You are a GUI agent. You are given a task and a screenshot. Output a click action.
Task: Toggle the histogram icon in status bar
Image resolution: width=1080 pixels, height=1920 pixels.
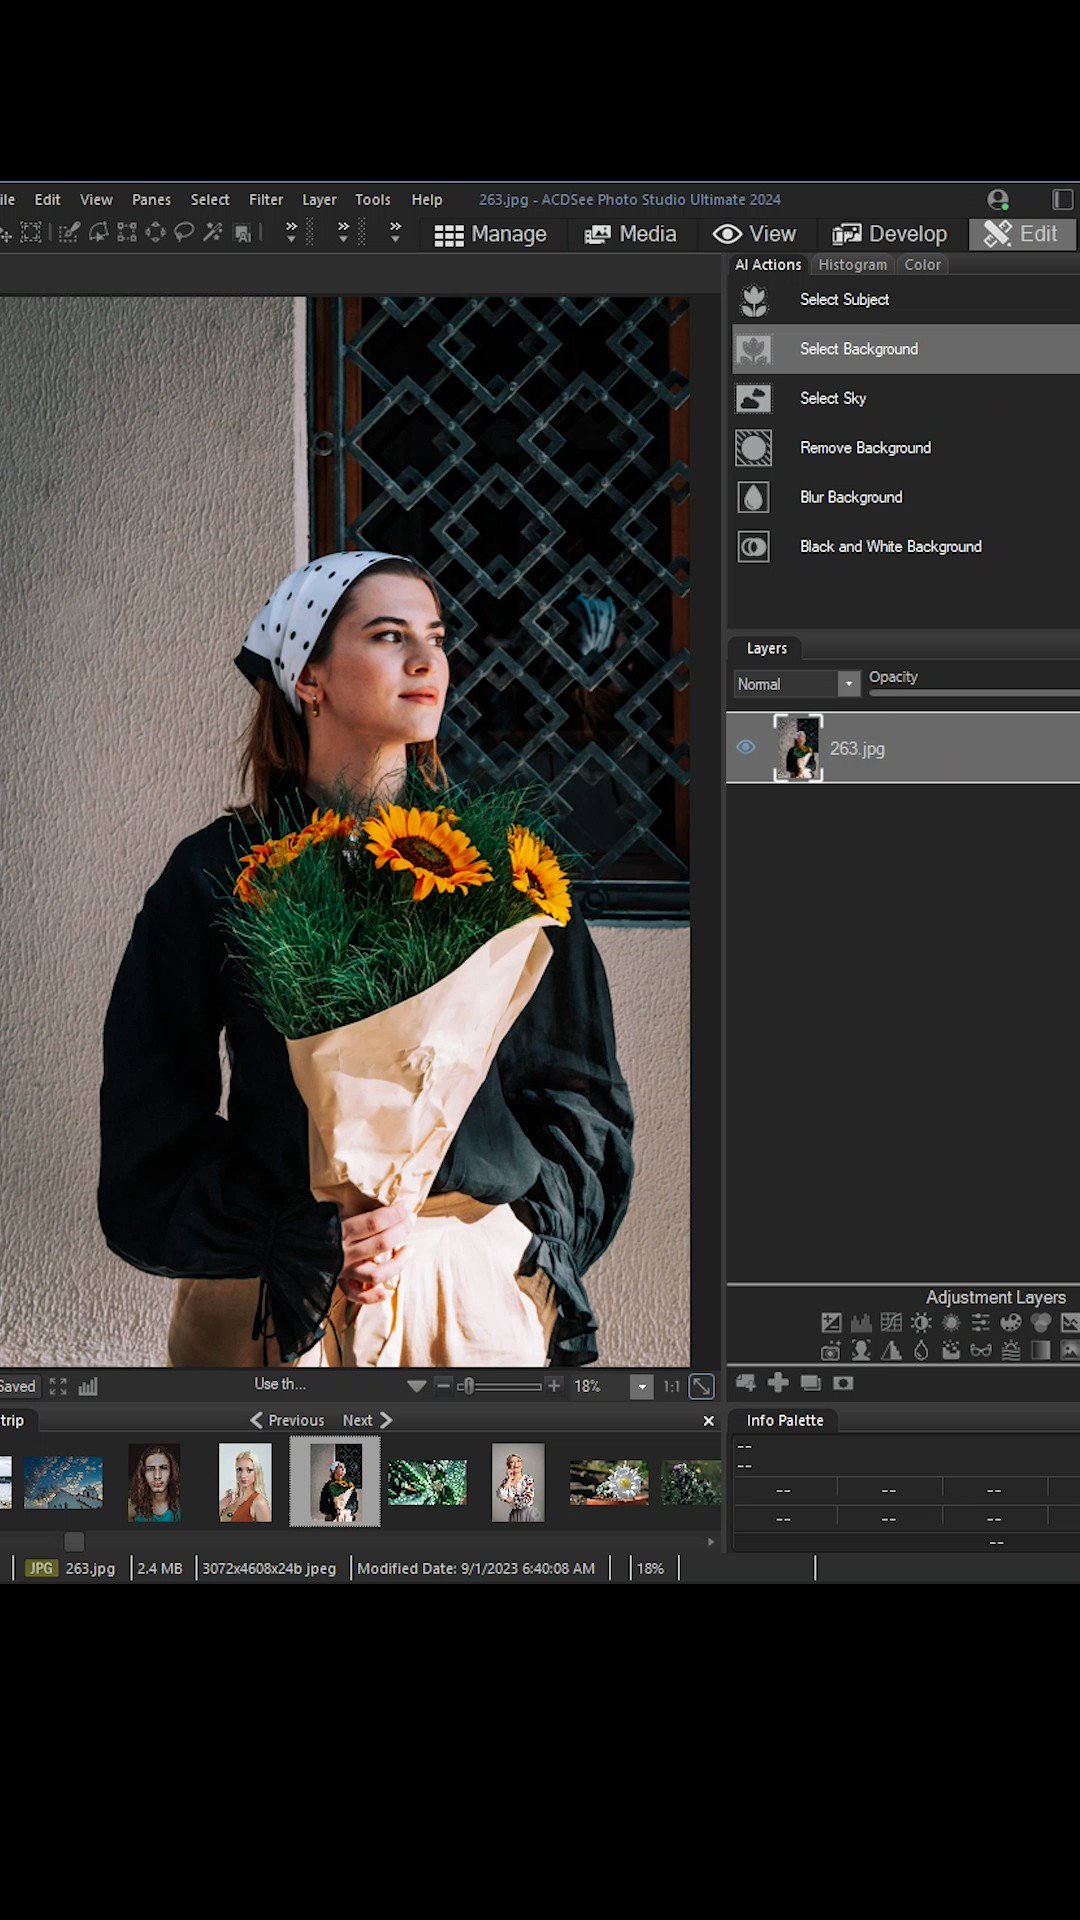tap(88, 1386)
